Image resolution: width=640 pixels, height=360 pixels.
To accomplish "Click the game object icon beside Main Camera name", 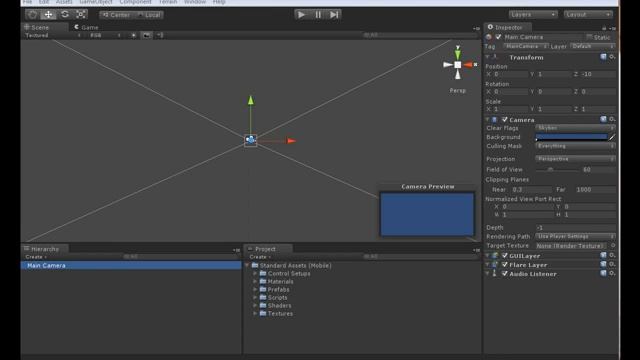I will [x=489, y=37].
